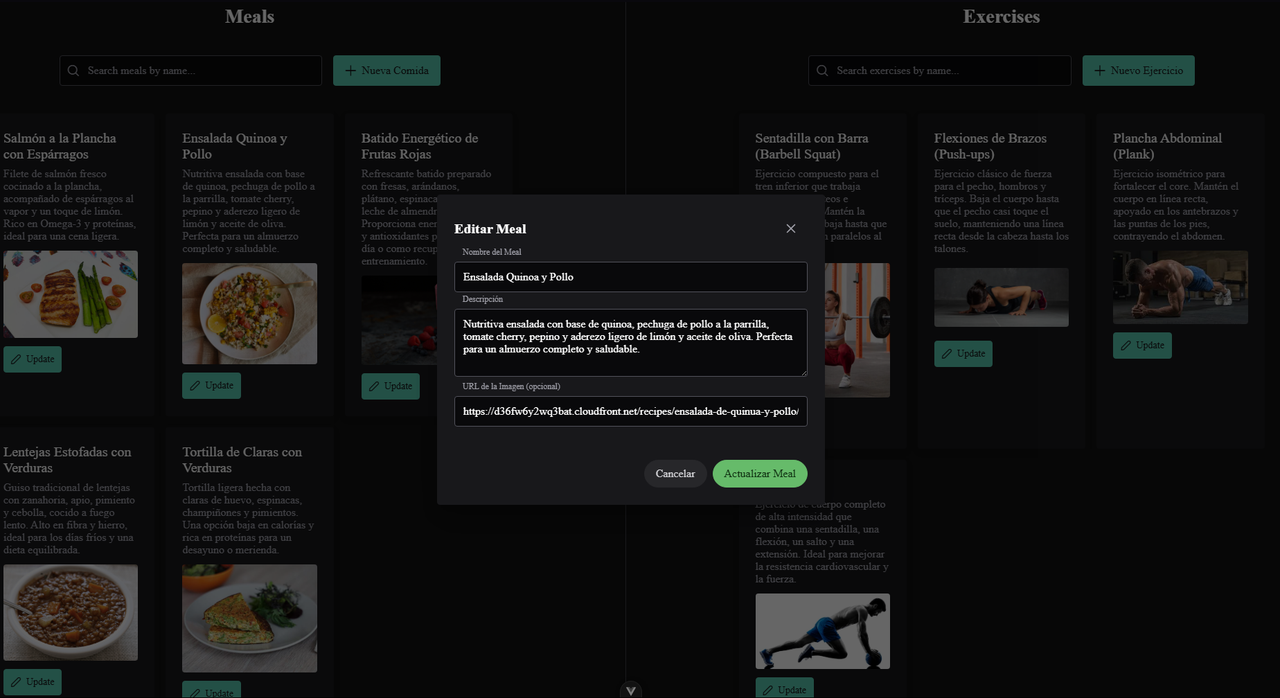The image size is (1280, 698).
Task: Open the push-ups exercise photo
Action: [x=1001, y=297]
